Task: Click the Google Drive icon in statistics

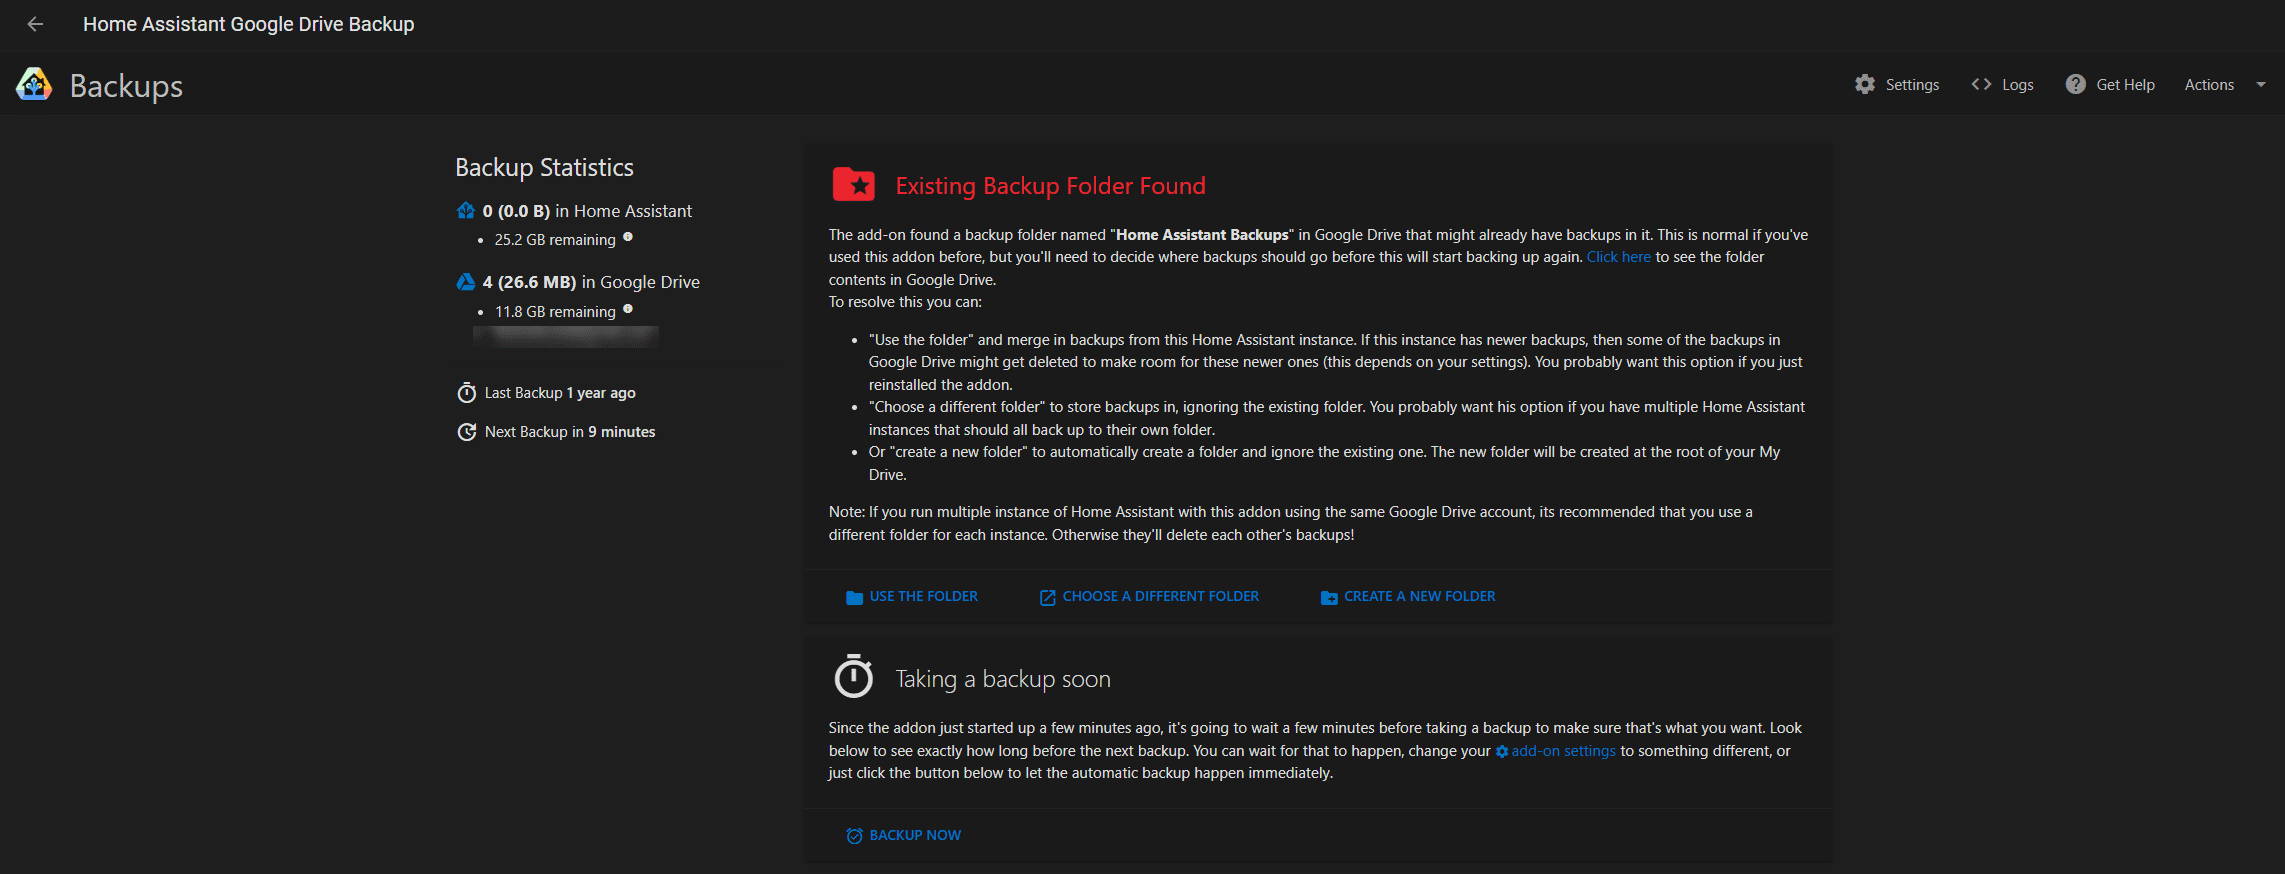Action: 466,282
